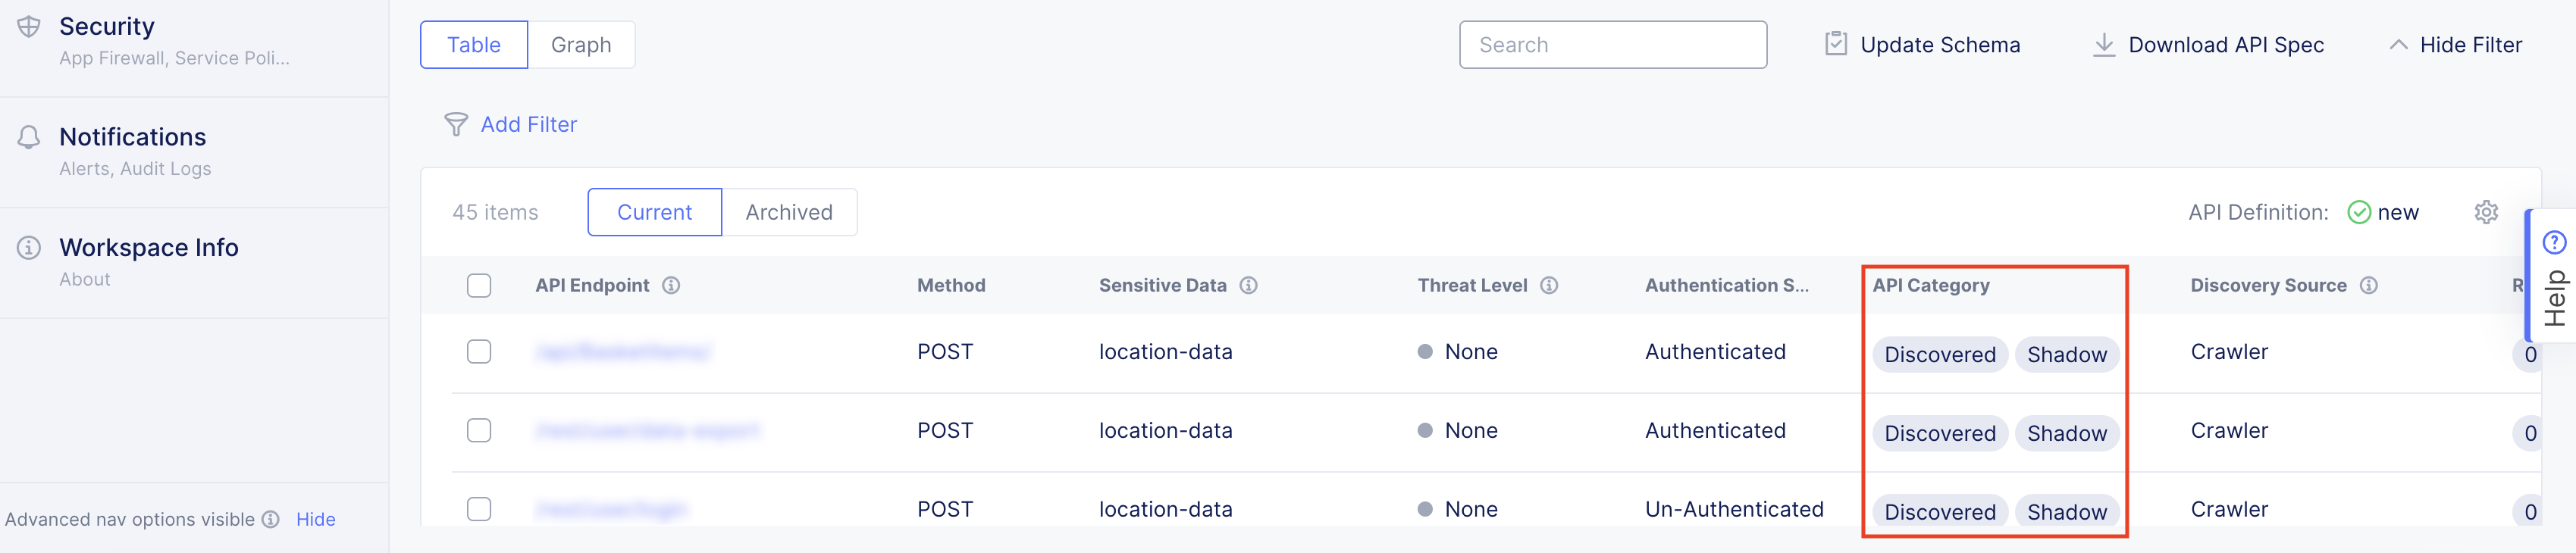Click Shadow tag in first row
The image size is (2576, 553).
pos(2067,354)
